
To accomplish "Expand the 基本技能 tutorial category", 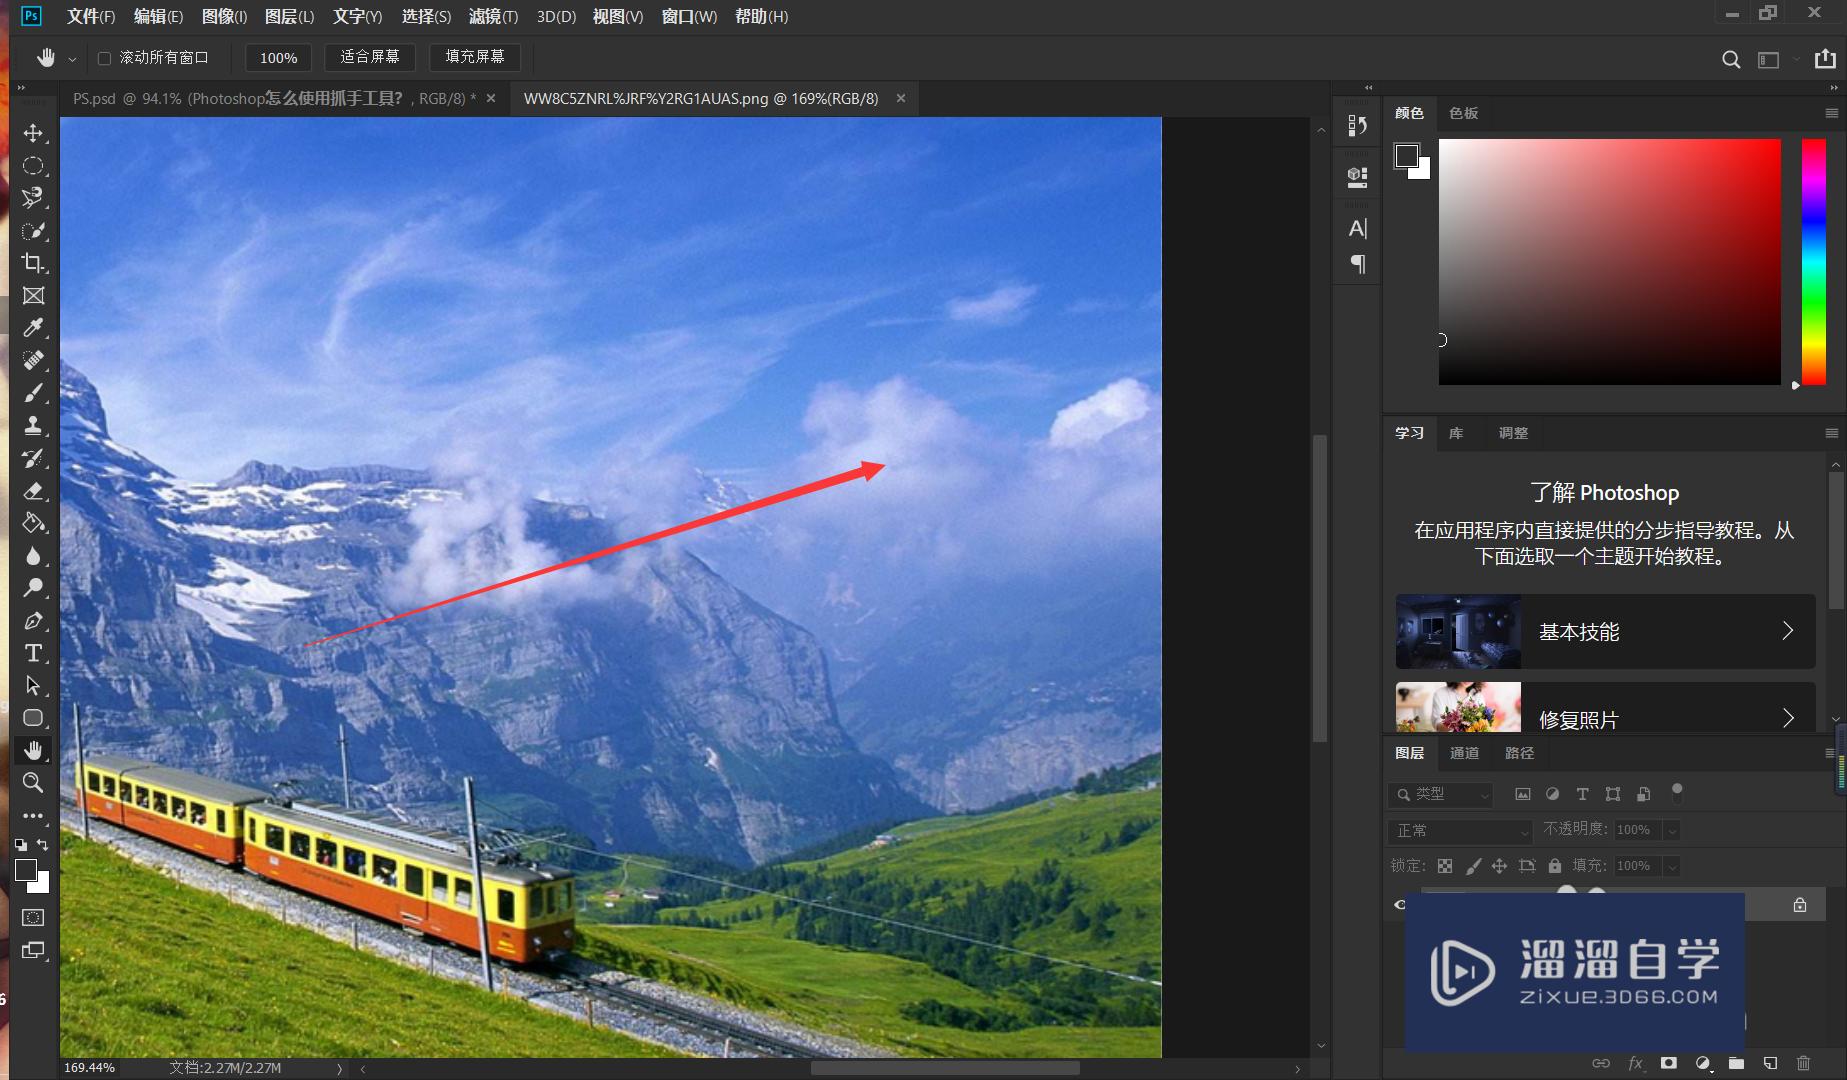I will pos(1605,631).
